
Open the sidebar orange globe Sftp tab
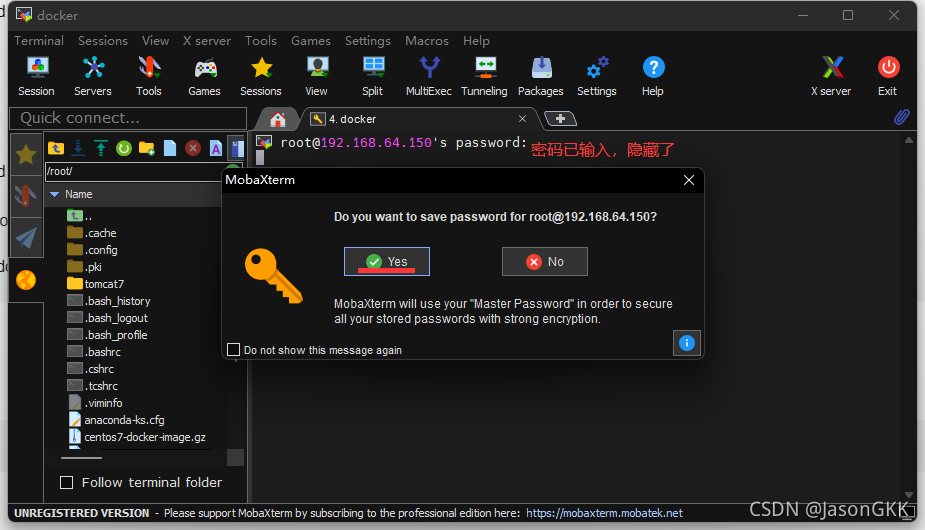[26, 280]
